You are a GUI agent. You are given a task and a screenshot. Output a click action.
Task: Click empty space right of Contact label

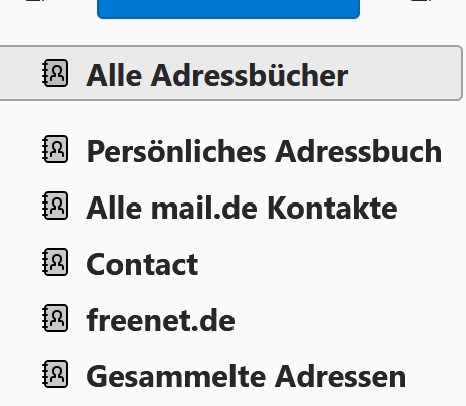(330, 264)
